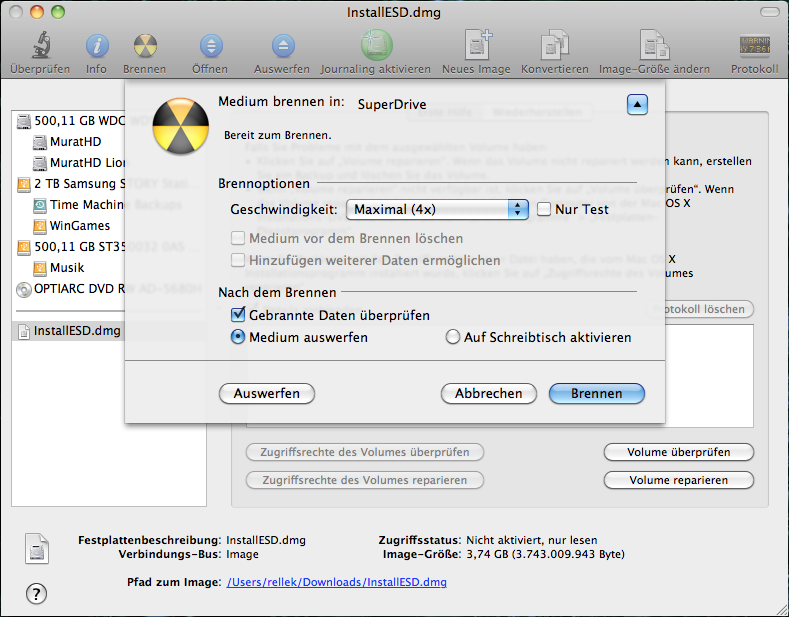Click the help question mark button
This screenshot has width=789, height=617.
[36, 594]
